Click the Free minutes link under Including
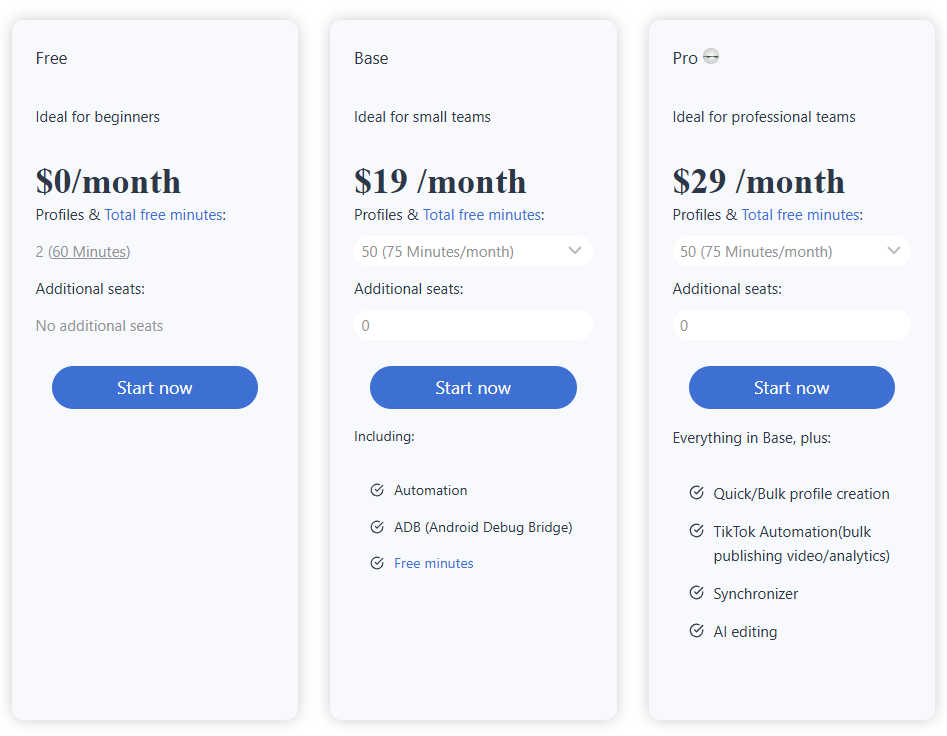947x736 pixels. [x=434, y=563]
